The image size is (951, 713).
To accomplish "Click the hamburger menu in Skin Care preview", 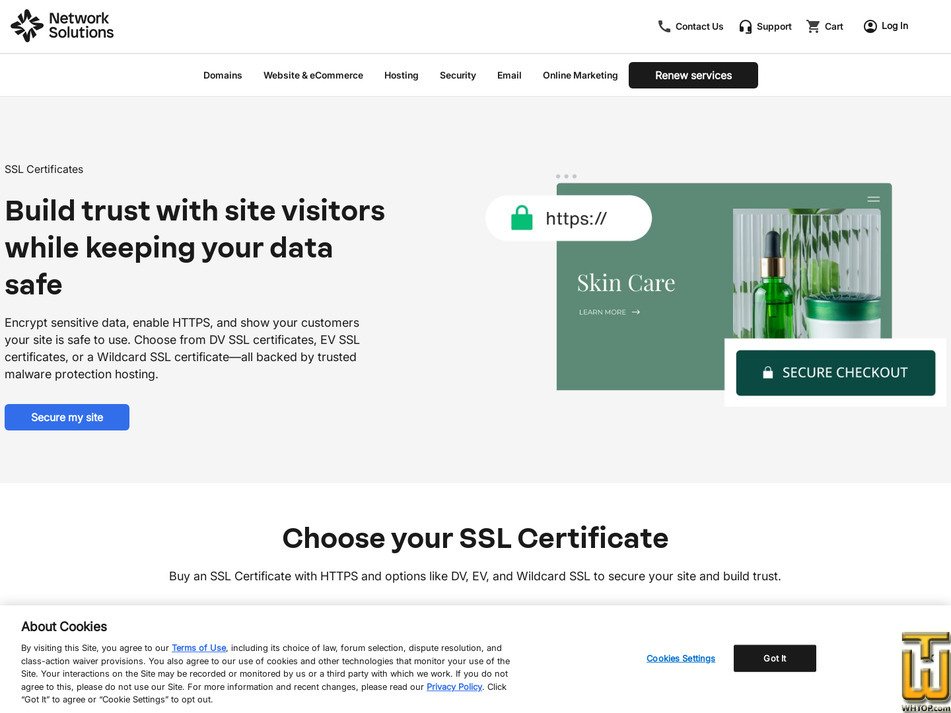I will click(x=873, y=199).
